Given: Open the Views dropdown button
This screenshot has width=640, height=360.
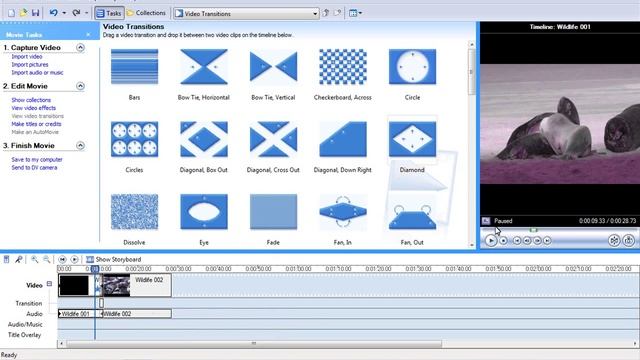Looking at the screenshot, I should pyautogui.click(x=356, y=13).
